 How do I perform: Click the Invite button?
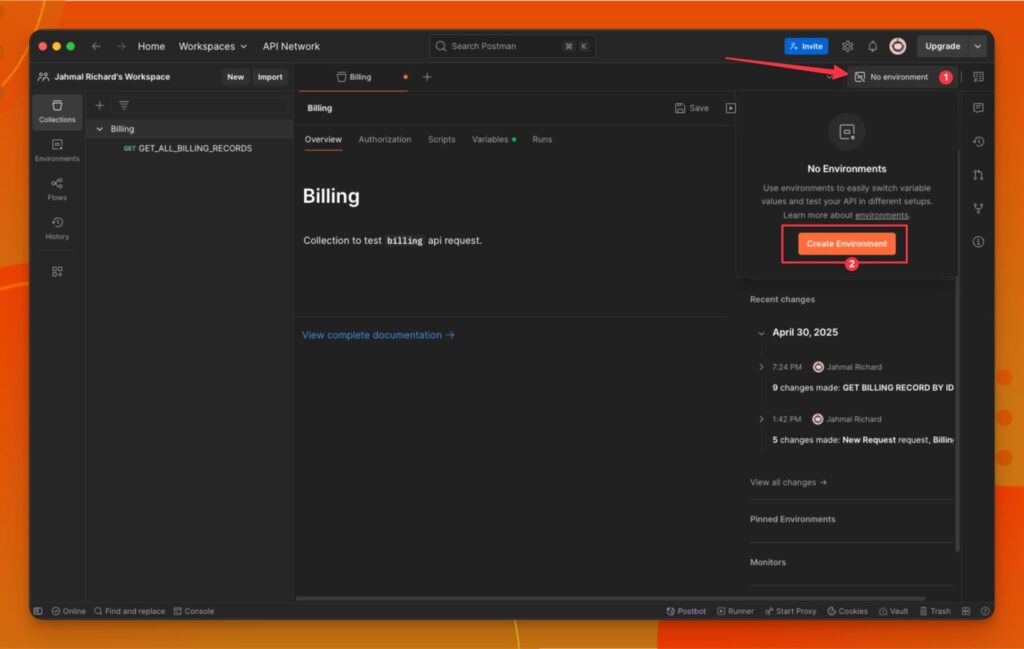pos(806,46)
